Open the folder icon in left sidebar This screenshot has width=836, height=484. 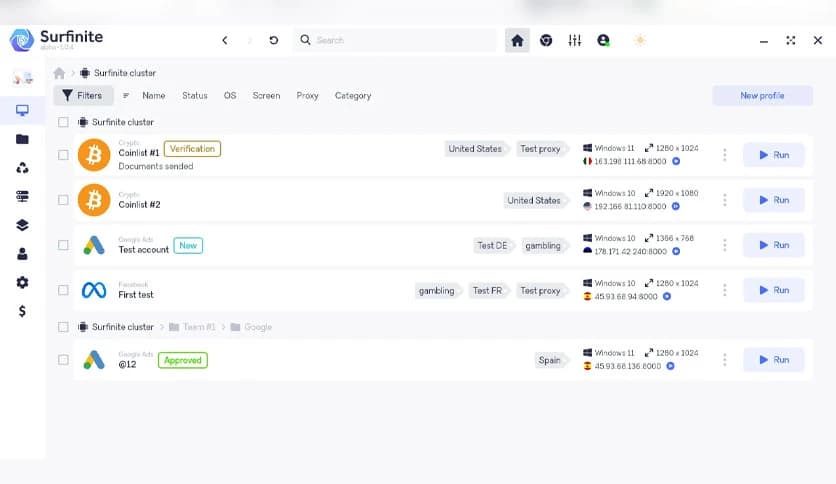[x=22, y=139]
